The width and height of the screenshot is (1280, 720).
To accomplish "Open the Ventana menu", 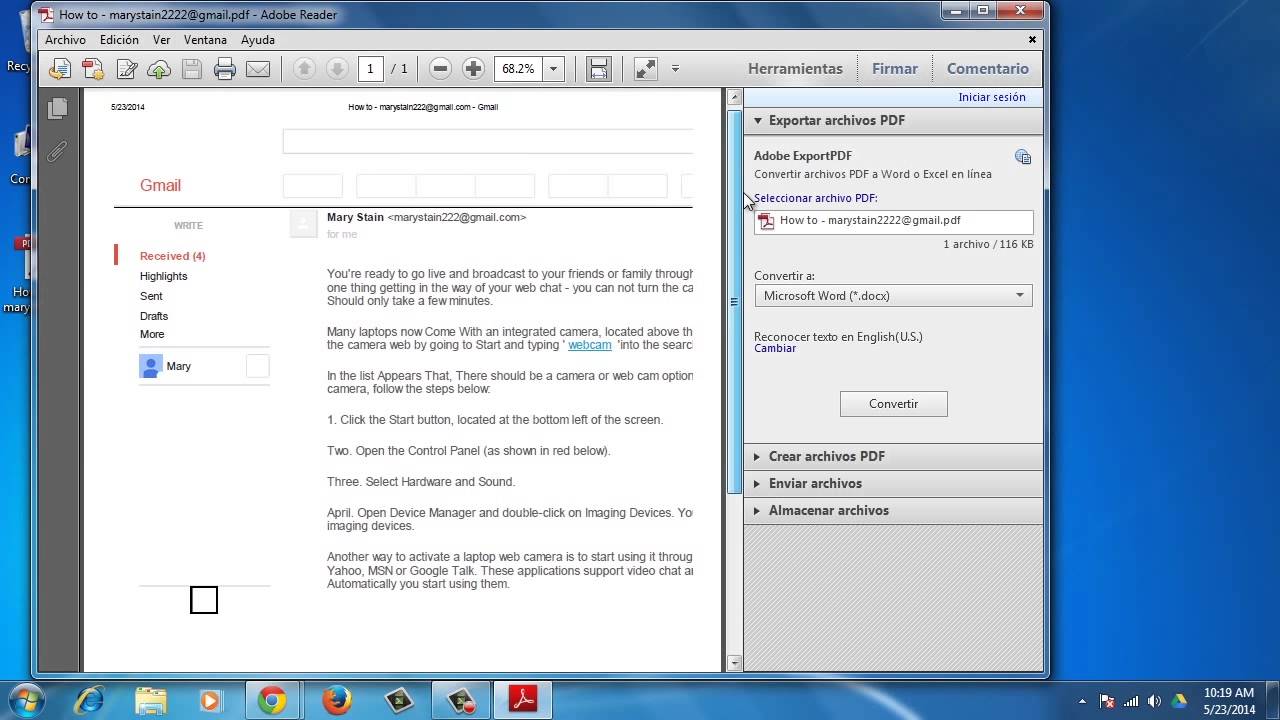I will pyautogui.click(x=205, y=40).
